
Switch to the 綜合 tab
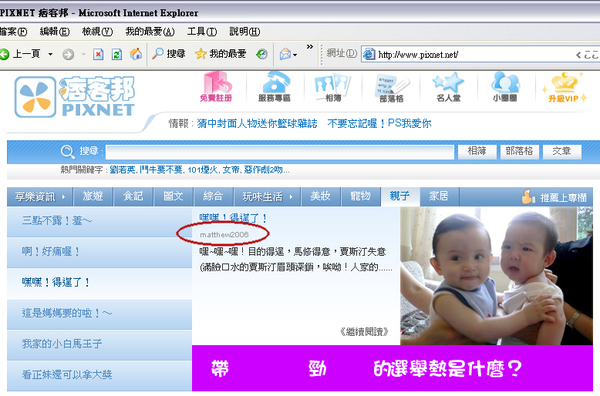pos(213,197)
